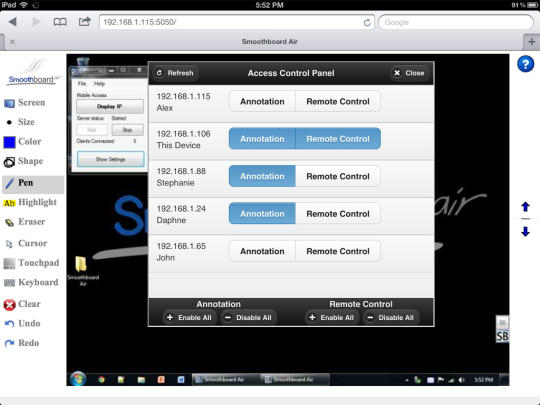
Task: Close the Access Control Panel
Action: point(409,73)
